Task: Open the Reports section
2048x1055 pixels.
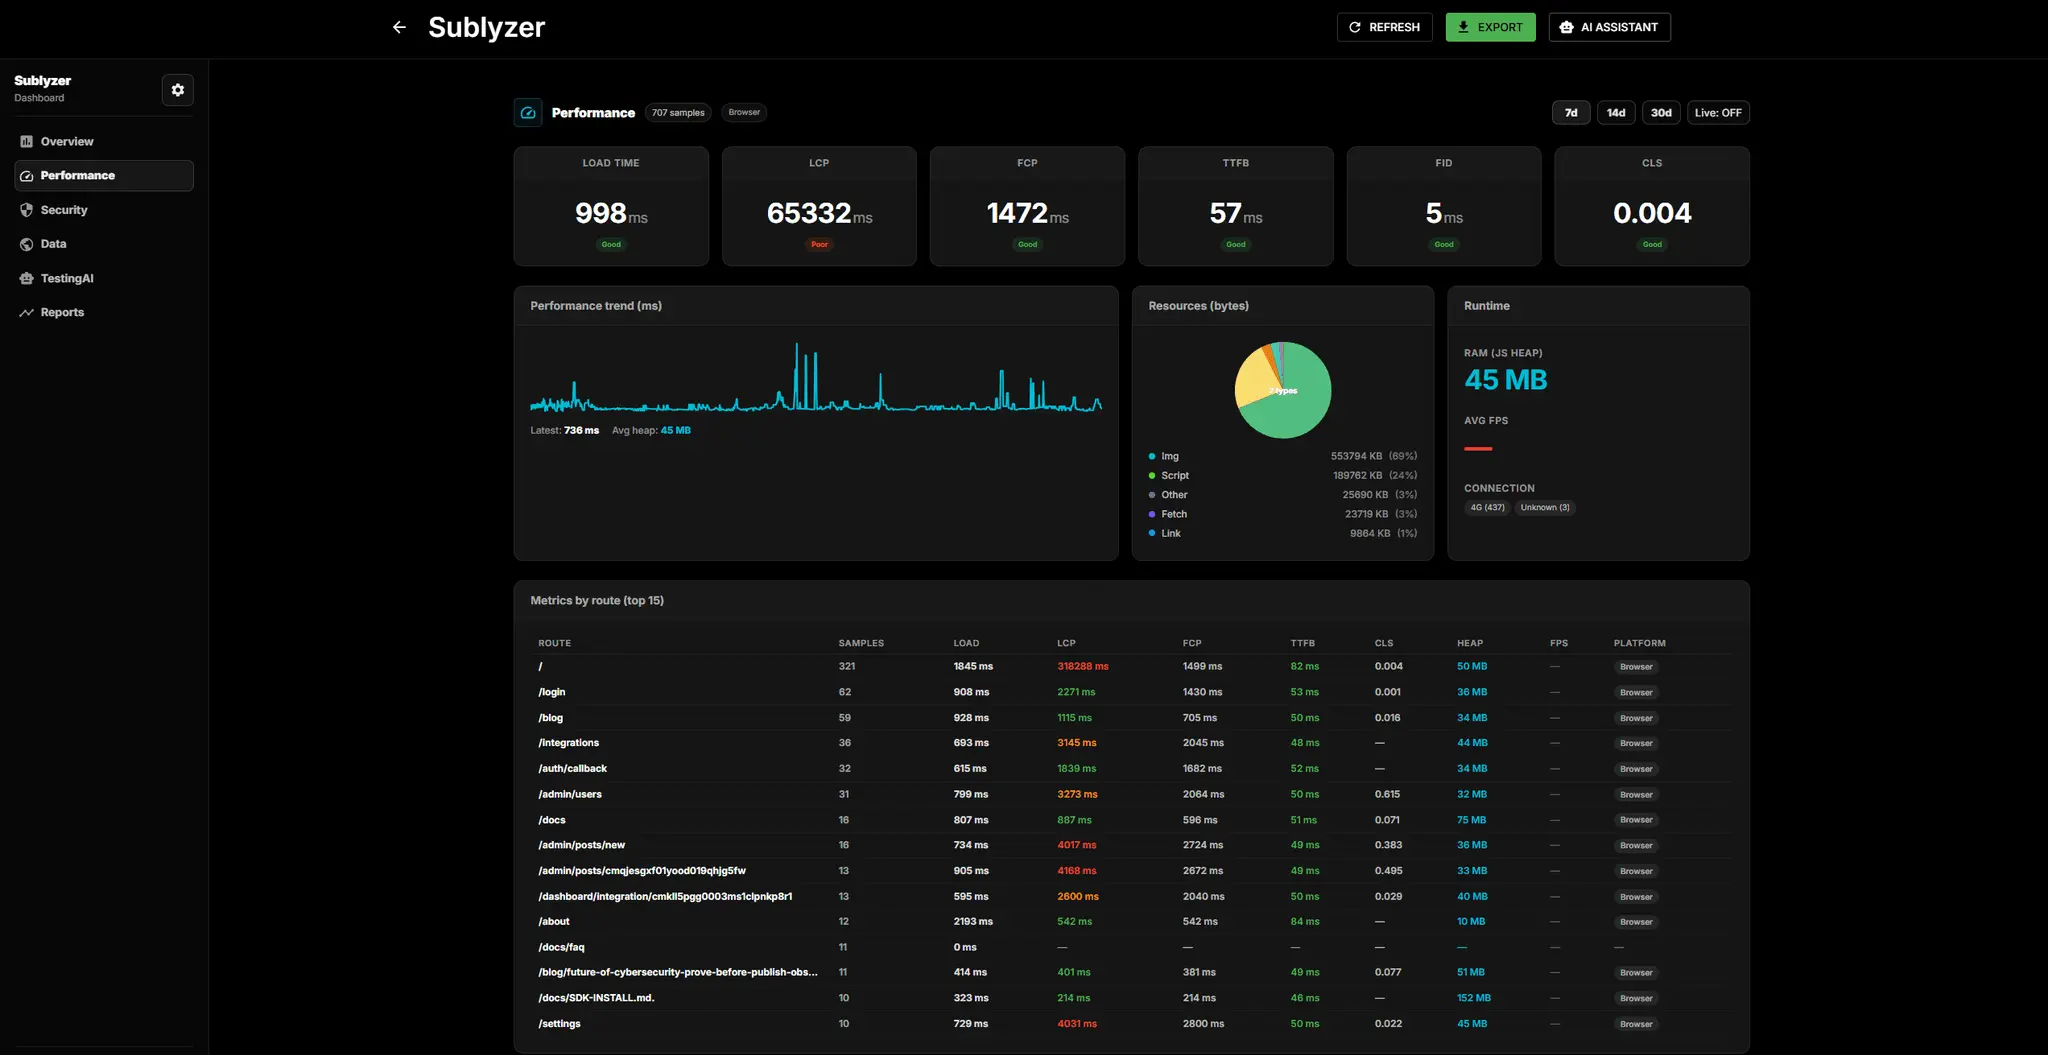Action: pyautogui.click(x=104, y=313)
